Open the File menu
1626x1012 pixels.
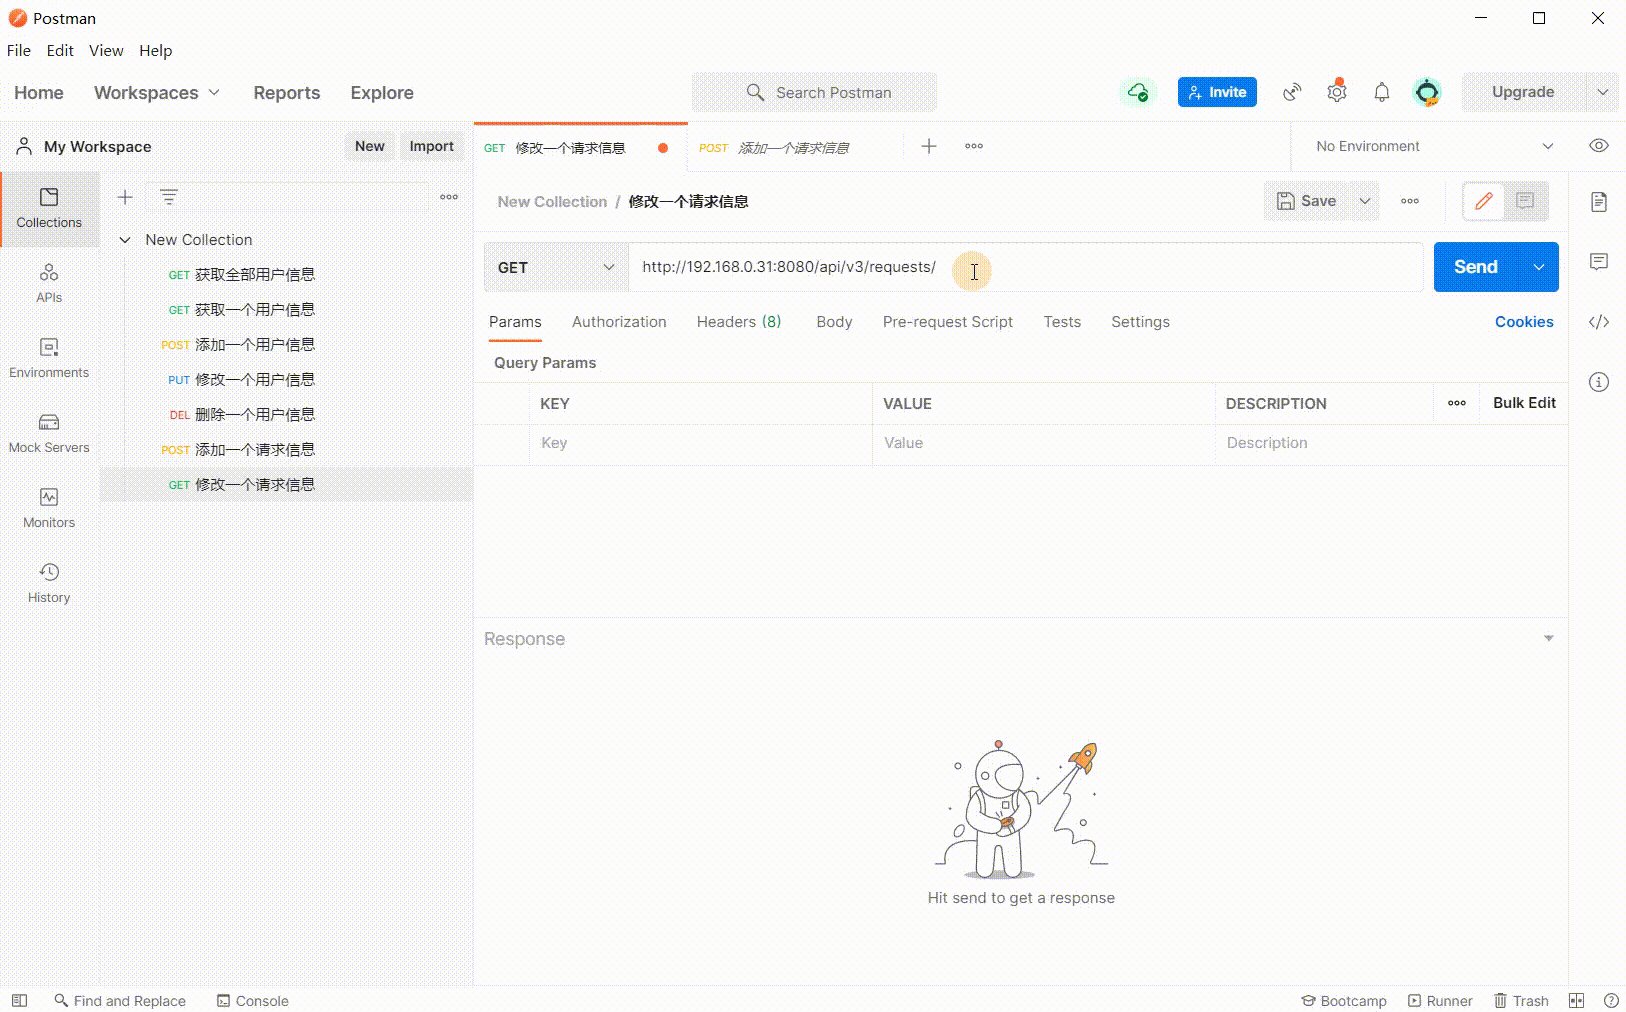click(19, 50)
